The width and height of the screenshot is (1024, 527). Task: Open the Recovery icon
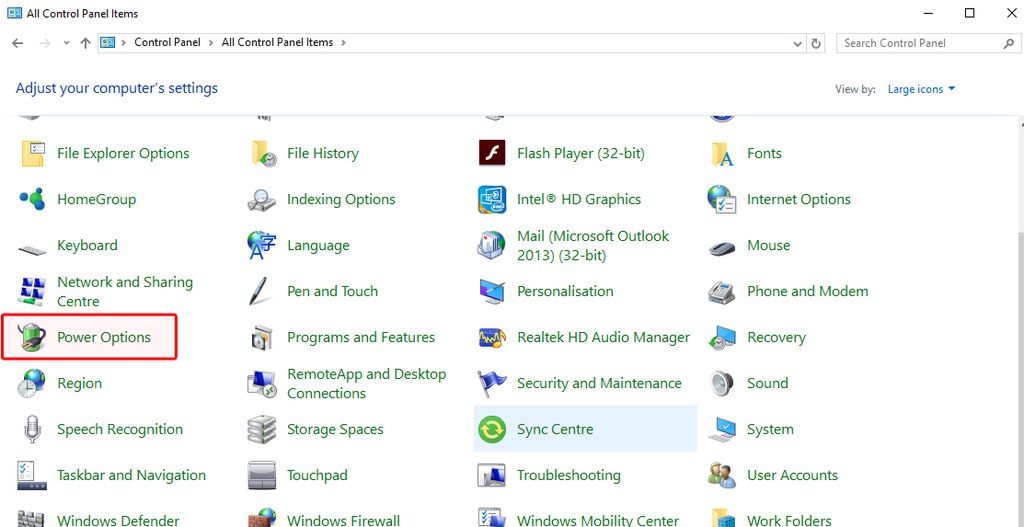(x=722, y=338)
